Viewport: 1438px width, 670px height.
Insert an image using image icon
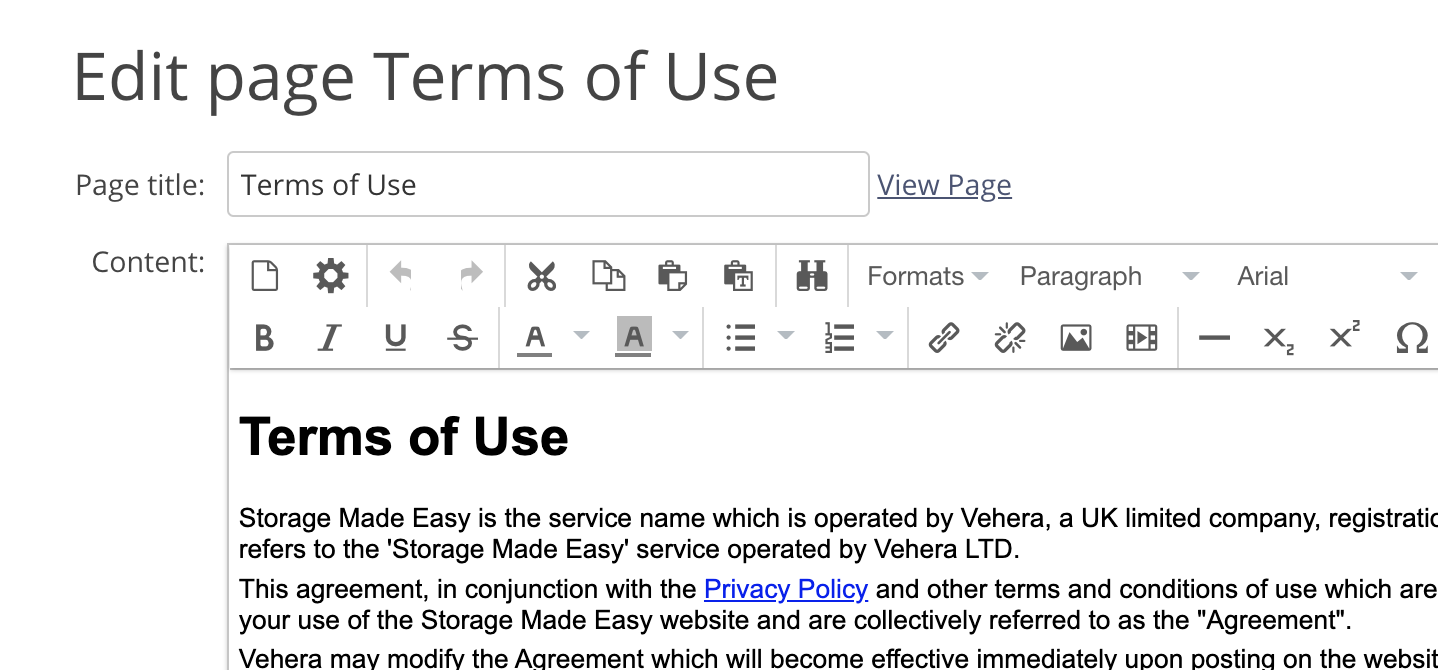tap(1075, 338)
